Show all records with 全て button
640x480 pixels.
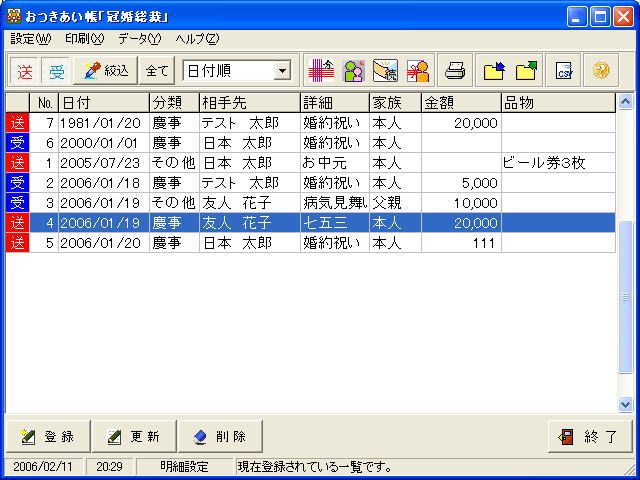tap(157, 71)
